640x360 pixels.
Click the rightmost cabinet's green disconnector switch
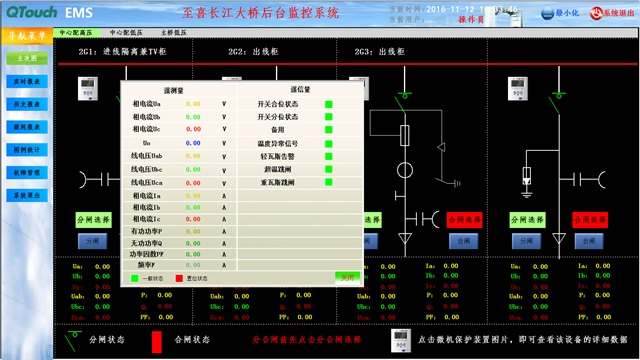tap(556, 102)
